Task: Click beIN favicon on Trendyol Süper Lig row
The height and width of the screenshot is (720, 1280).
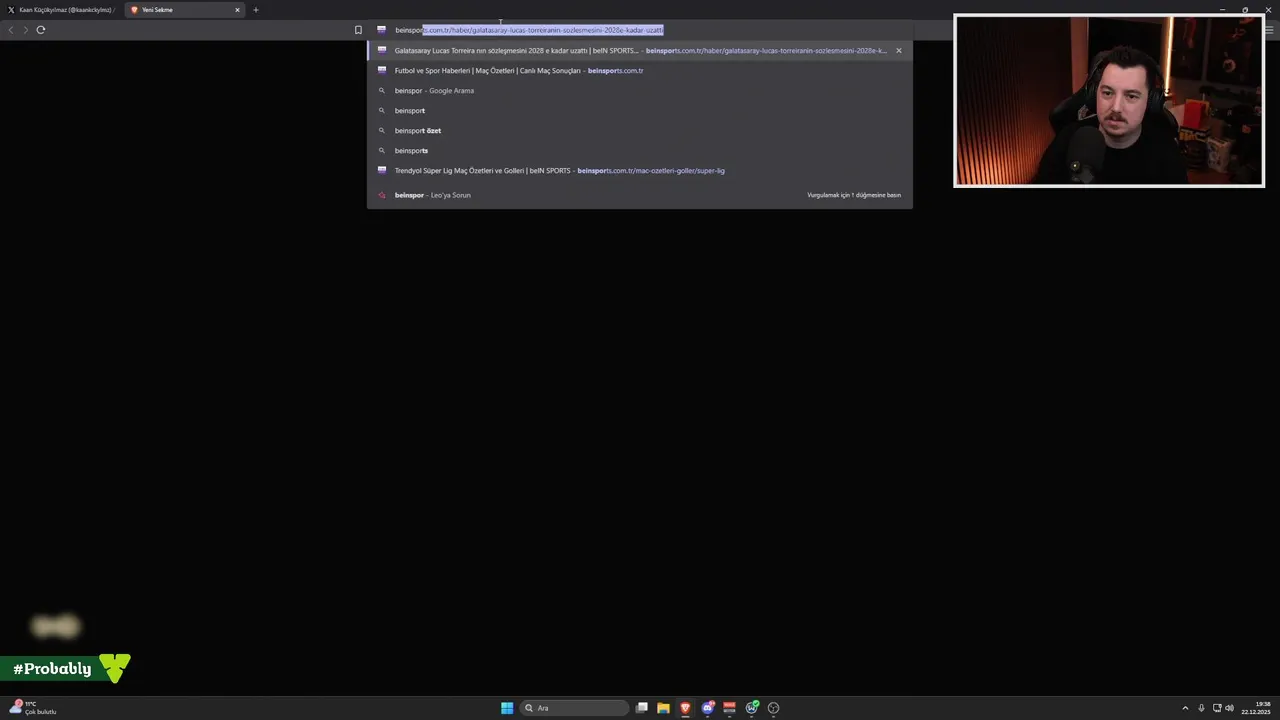Action: click(381, 170)
